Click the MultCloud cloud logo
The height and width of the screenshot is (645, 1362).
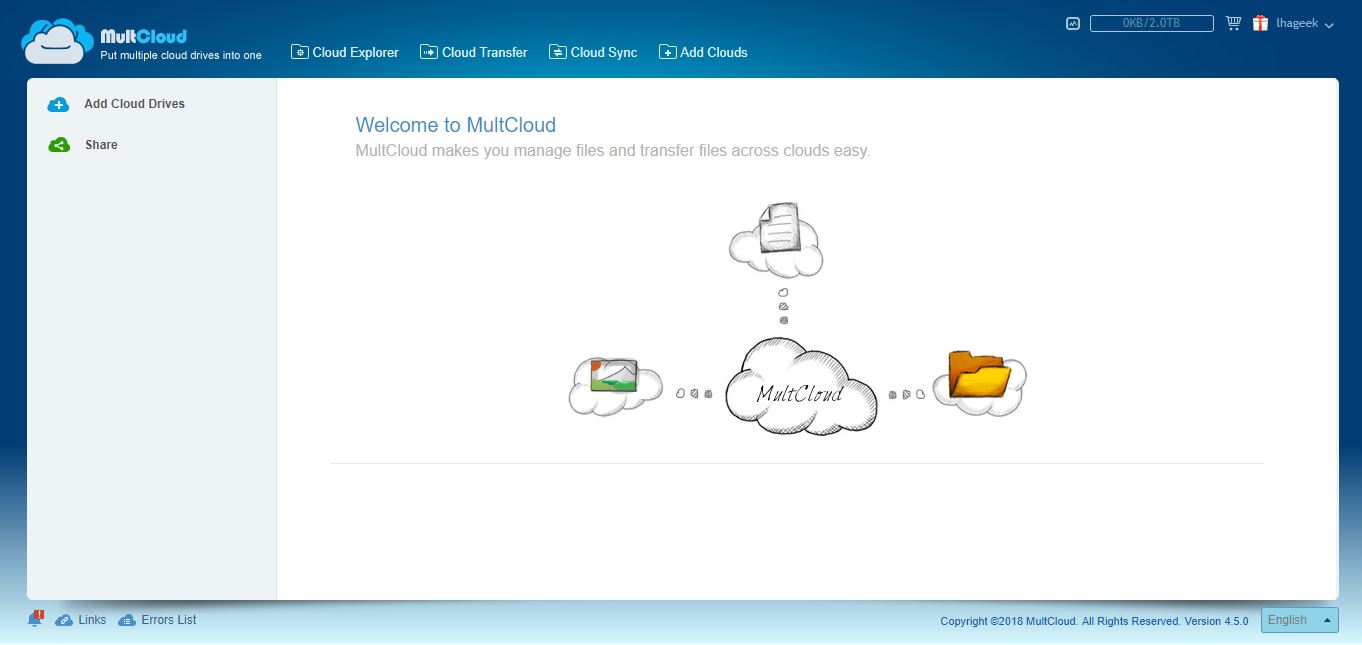(58, 41)
